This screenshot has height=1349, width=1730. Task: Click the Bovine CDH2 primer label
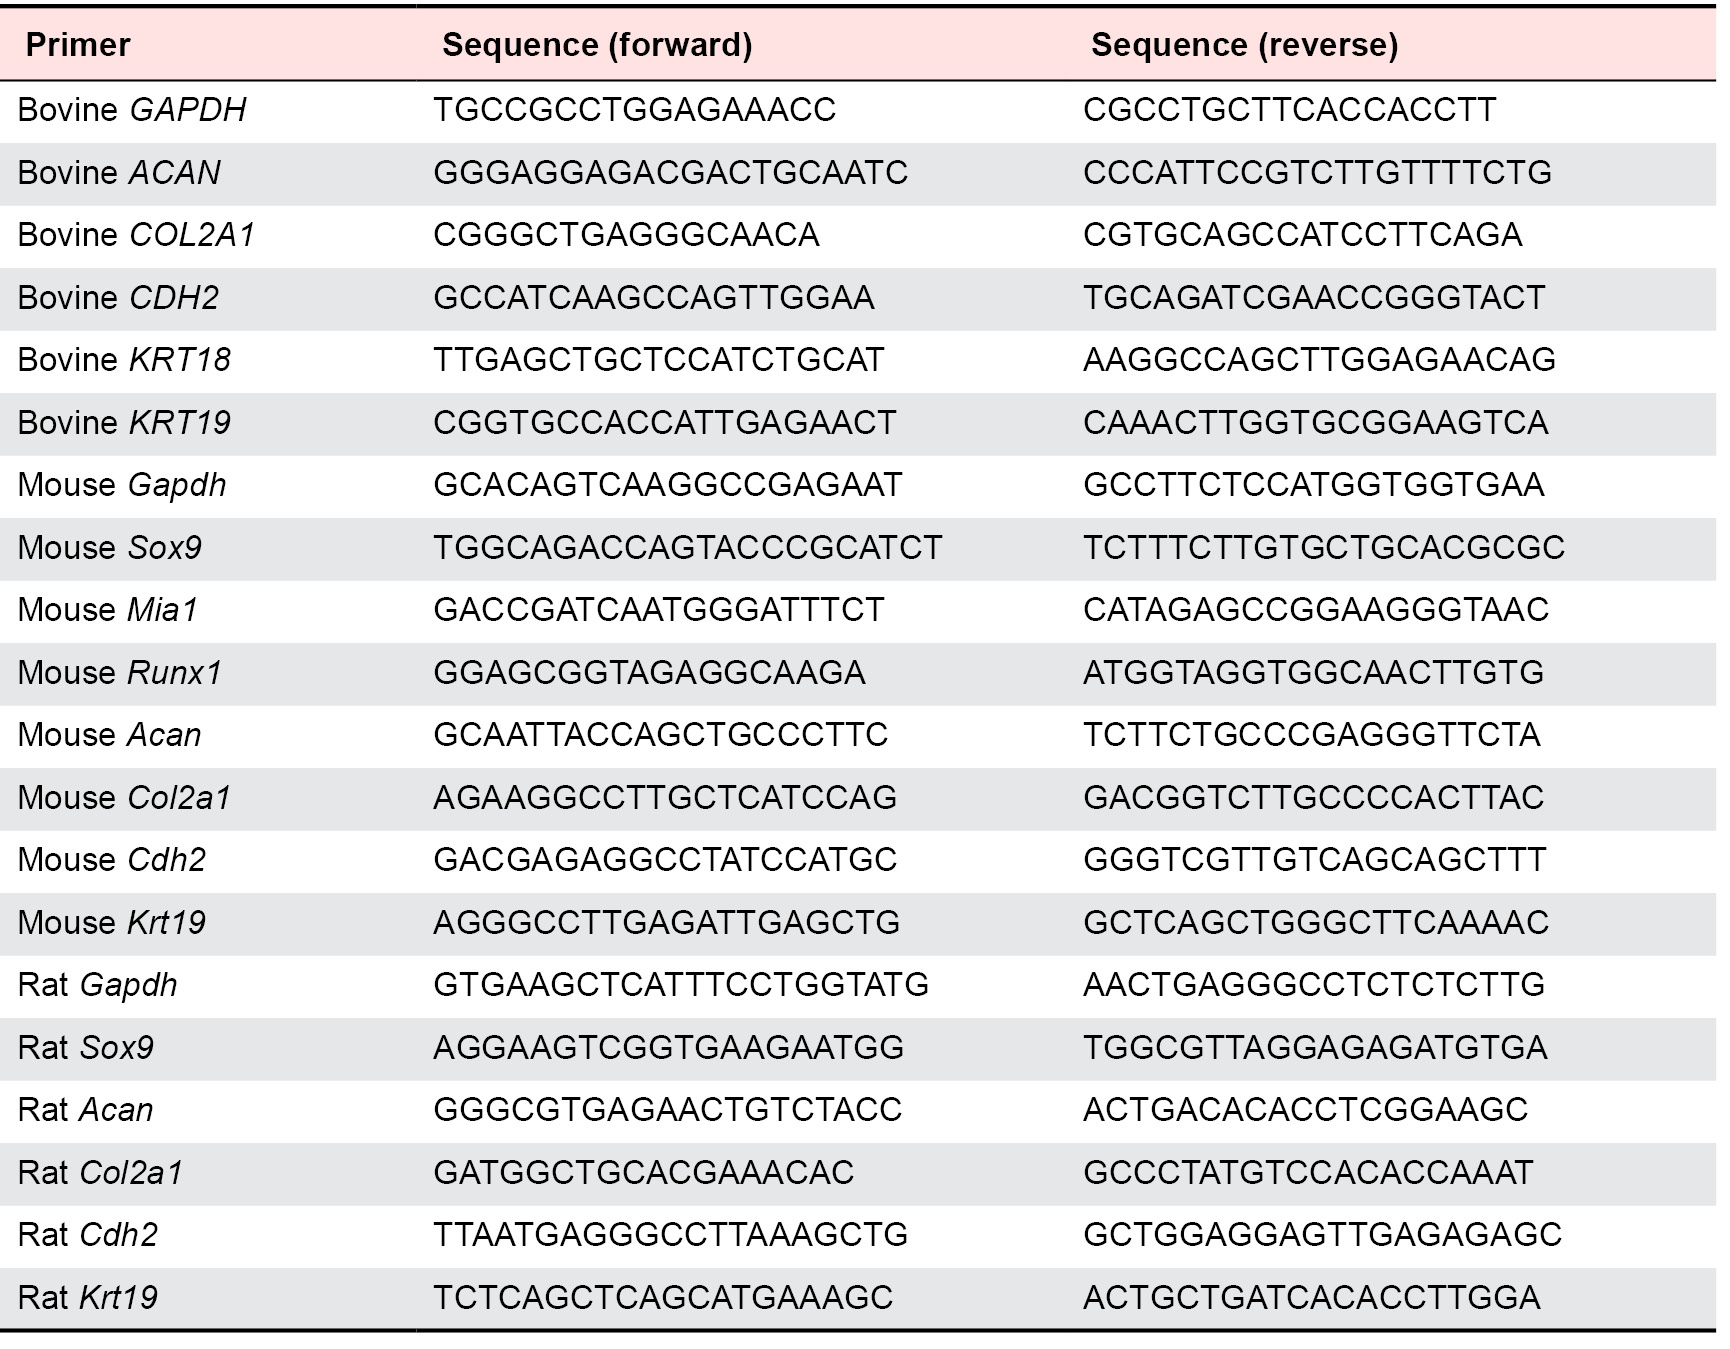118,298
